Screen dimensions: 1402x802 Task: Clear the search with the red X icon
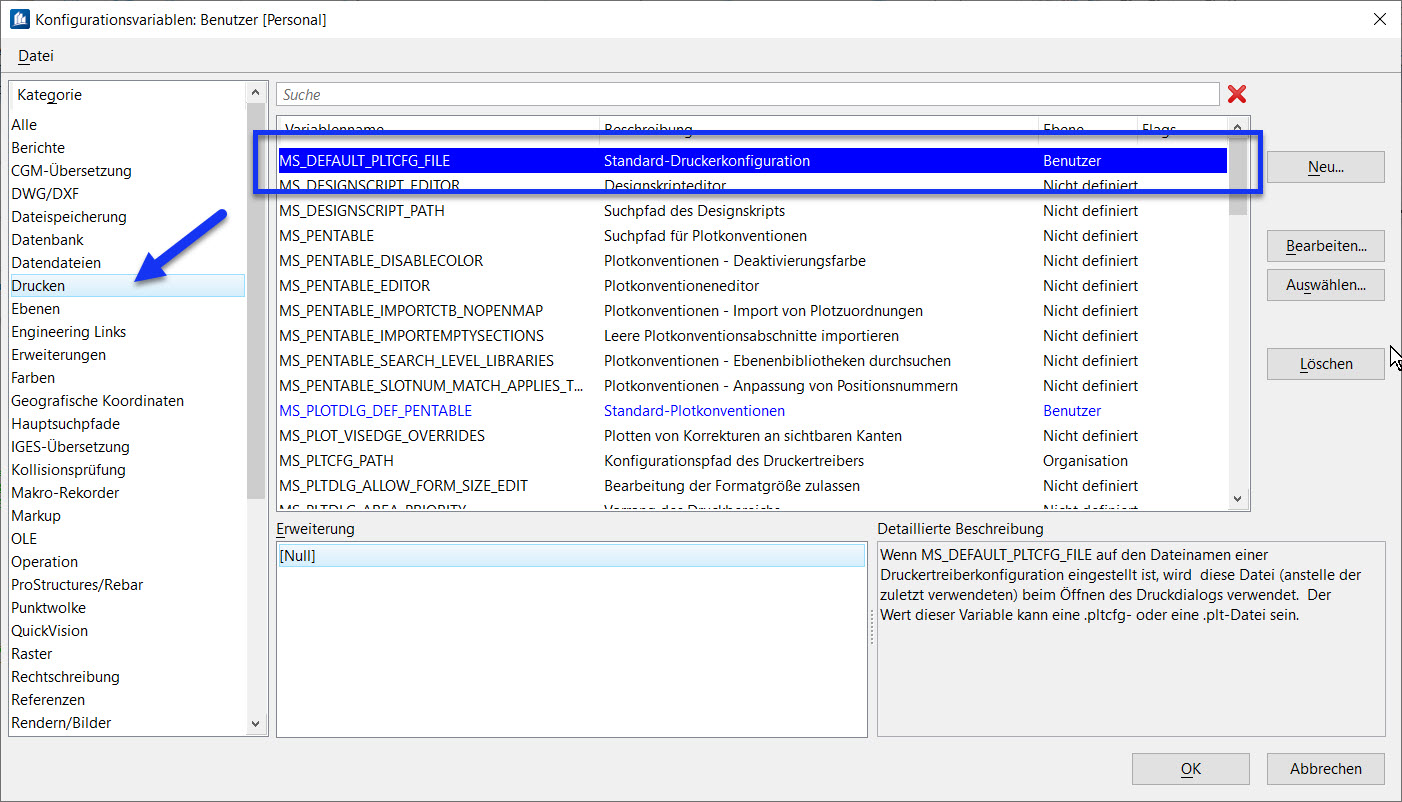1237,94
